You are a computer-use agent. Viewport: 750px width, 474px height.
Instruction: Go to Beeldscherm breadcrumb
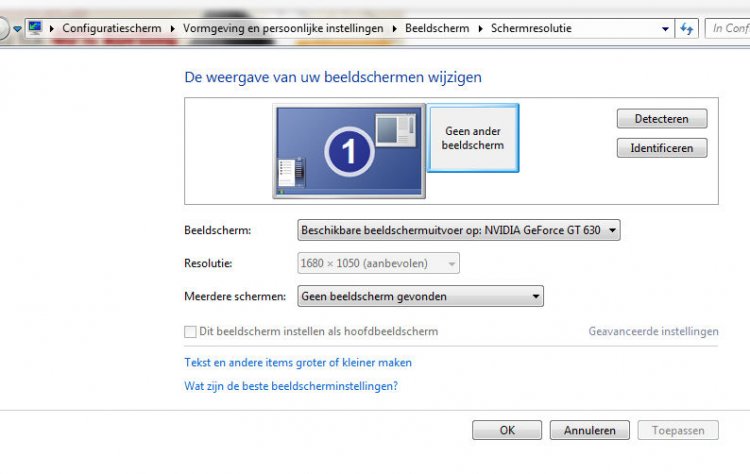point(437,28)
